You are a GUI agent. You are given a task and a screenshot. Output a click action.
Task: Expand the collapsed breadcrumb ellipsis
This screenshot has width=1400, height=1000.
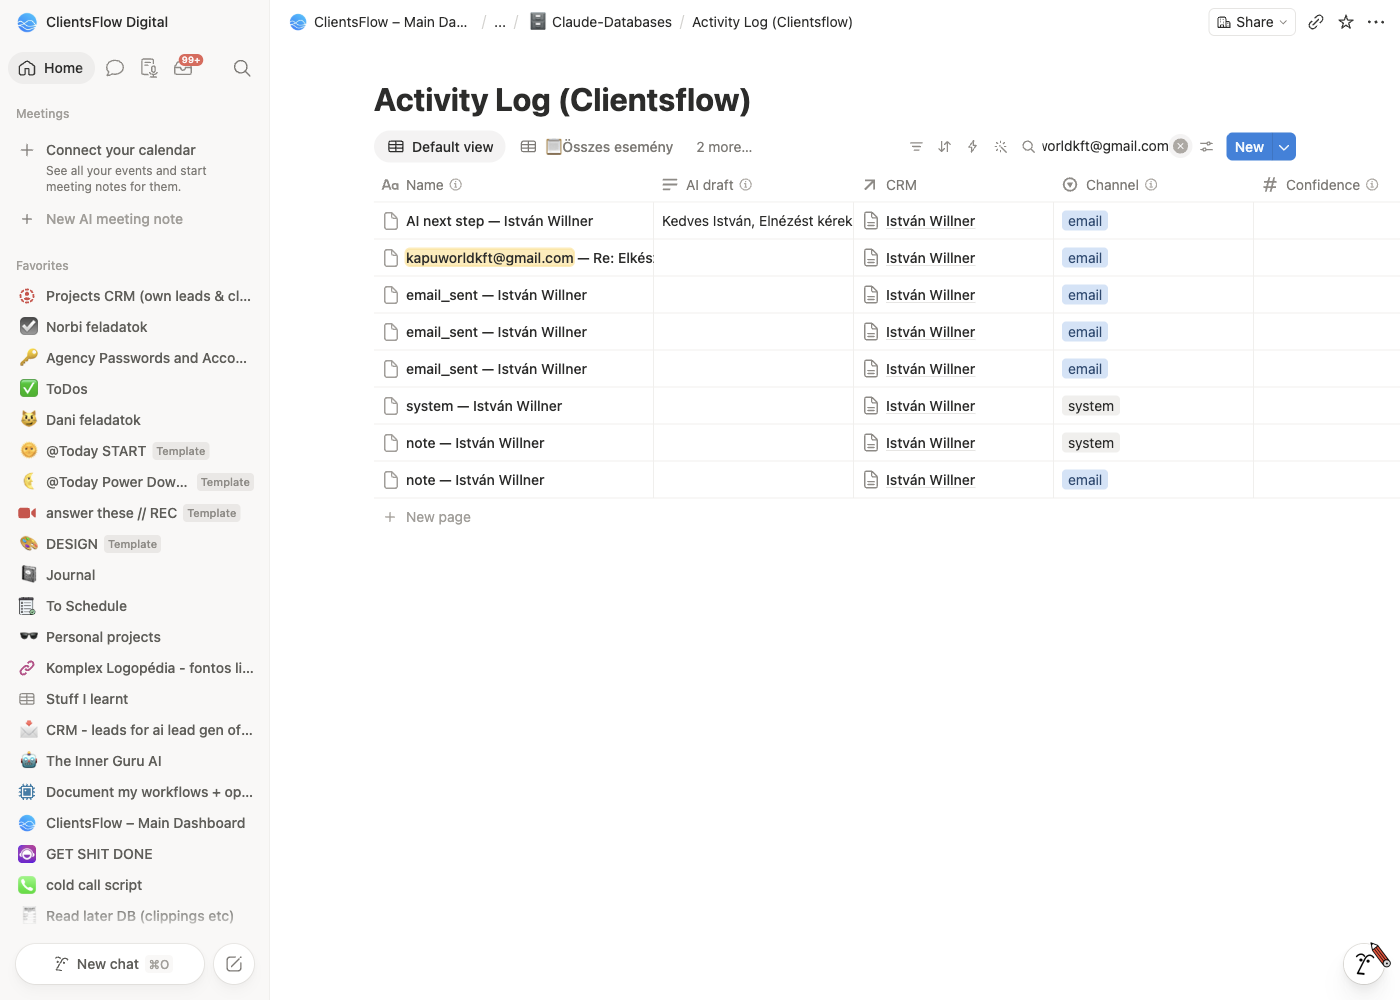coord(500,22)
